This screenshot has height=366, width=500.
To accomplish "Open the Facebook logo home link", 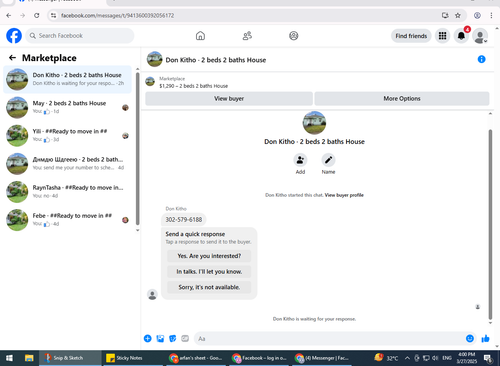I will point(14,36).
